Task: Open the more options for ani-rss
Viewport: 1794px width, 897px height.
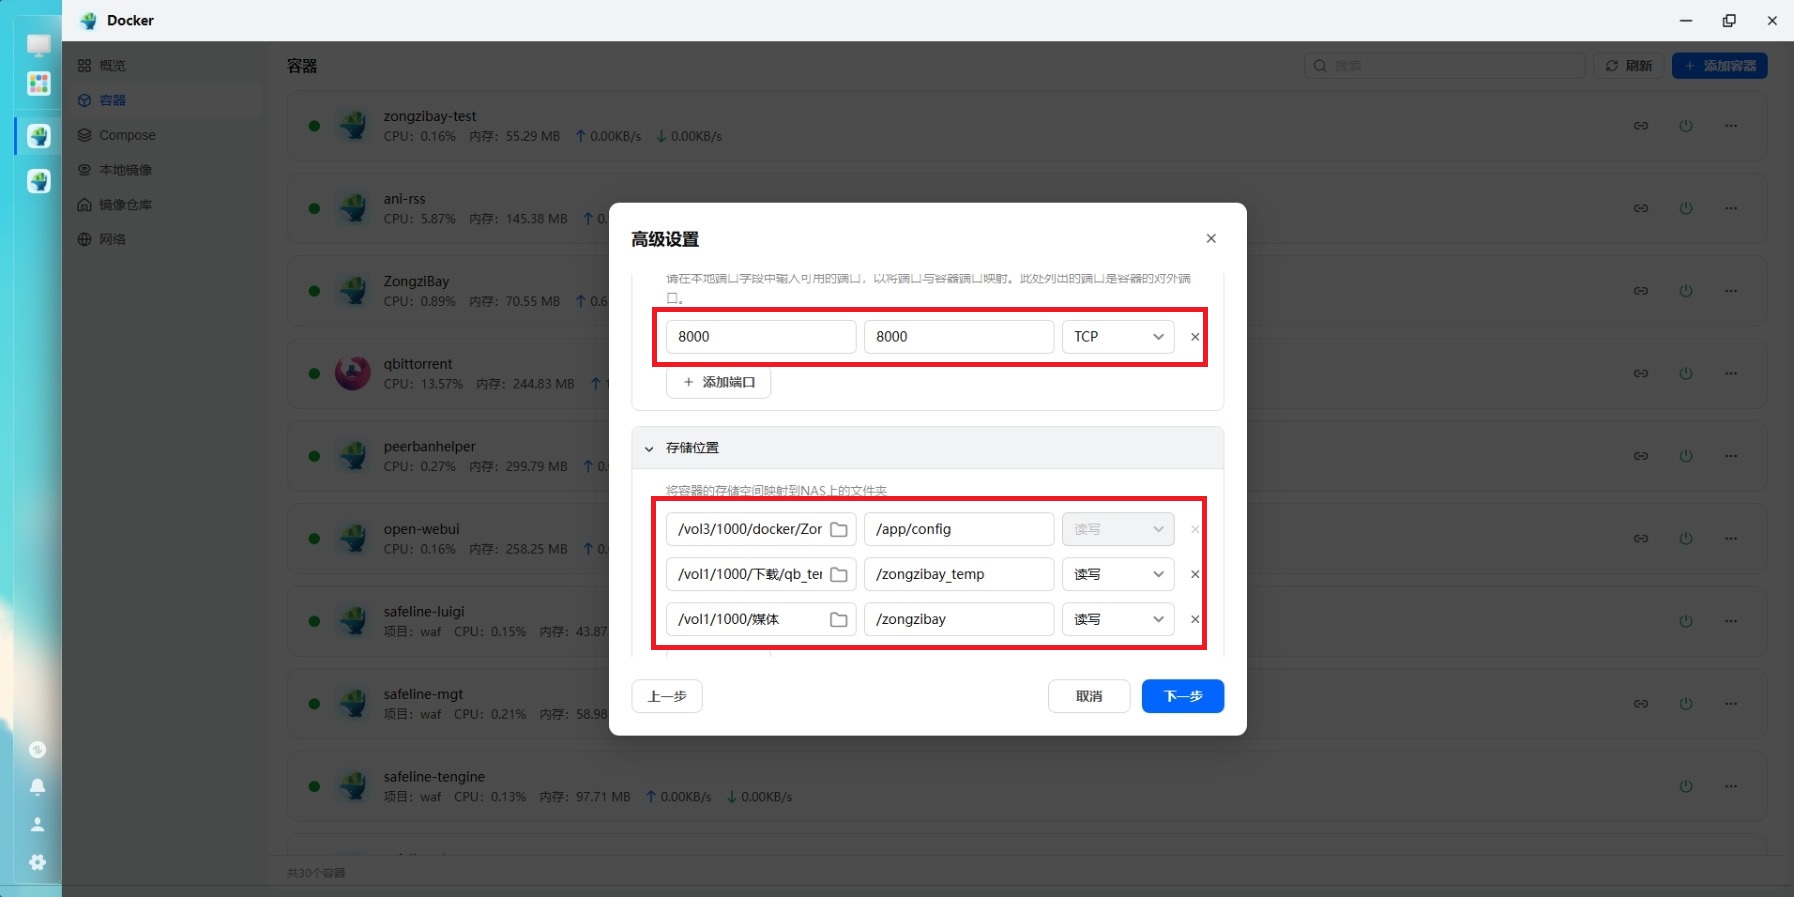Action: 1731,208
